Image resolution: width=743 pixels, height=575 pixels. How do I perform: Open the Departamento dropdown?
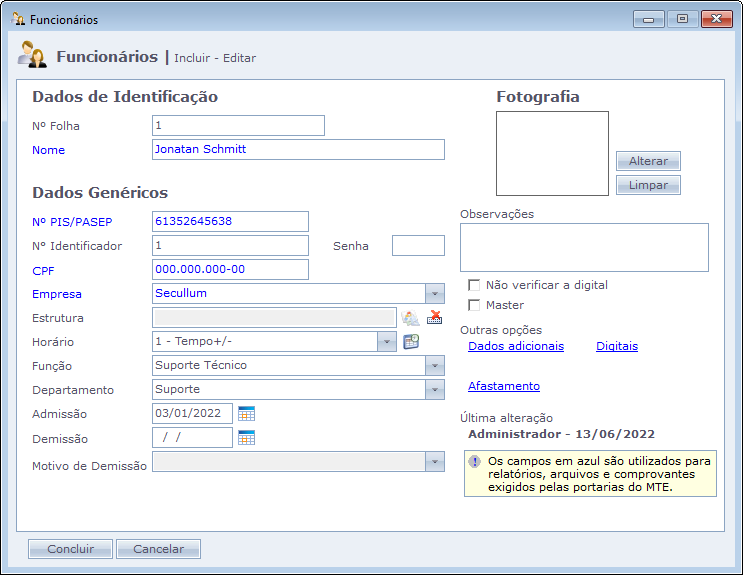point(435,390)
